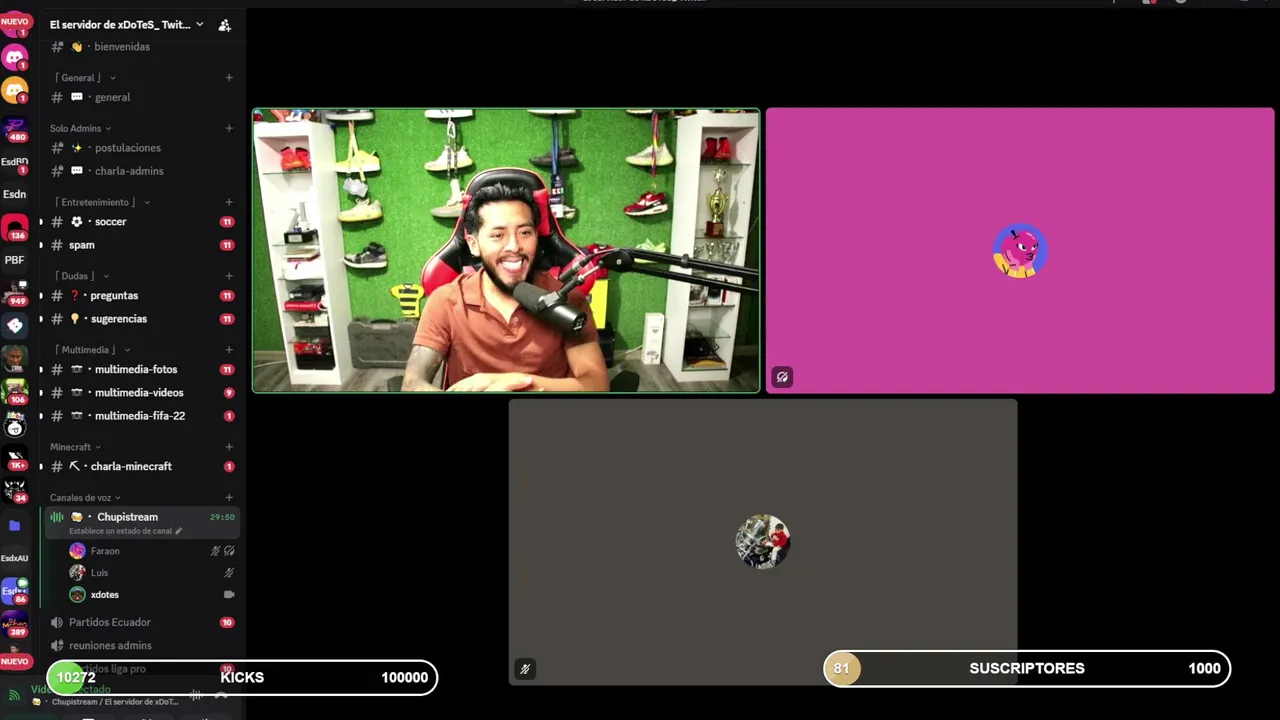Open the EsdBD server icon
This screenshot has height=720, width=1280.
coord(15,161)
